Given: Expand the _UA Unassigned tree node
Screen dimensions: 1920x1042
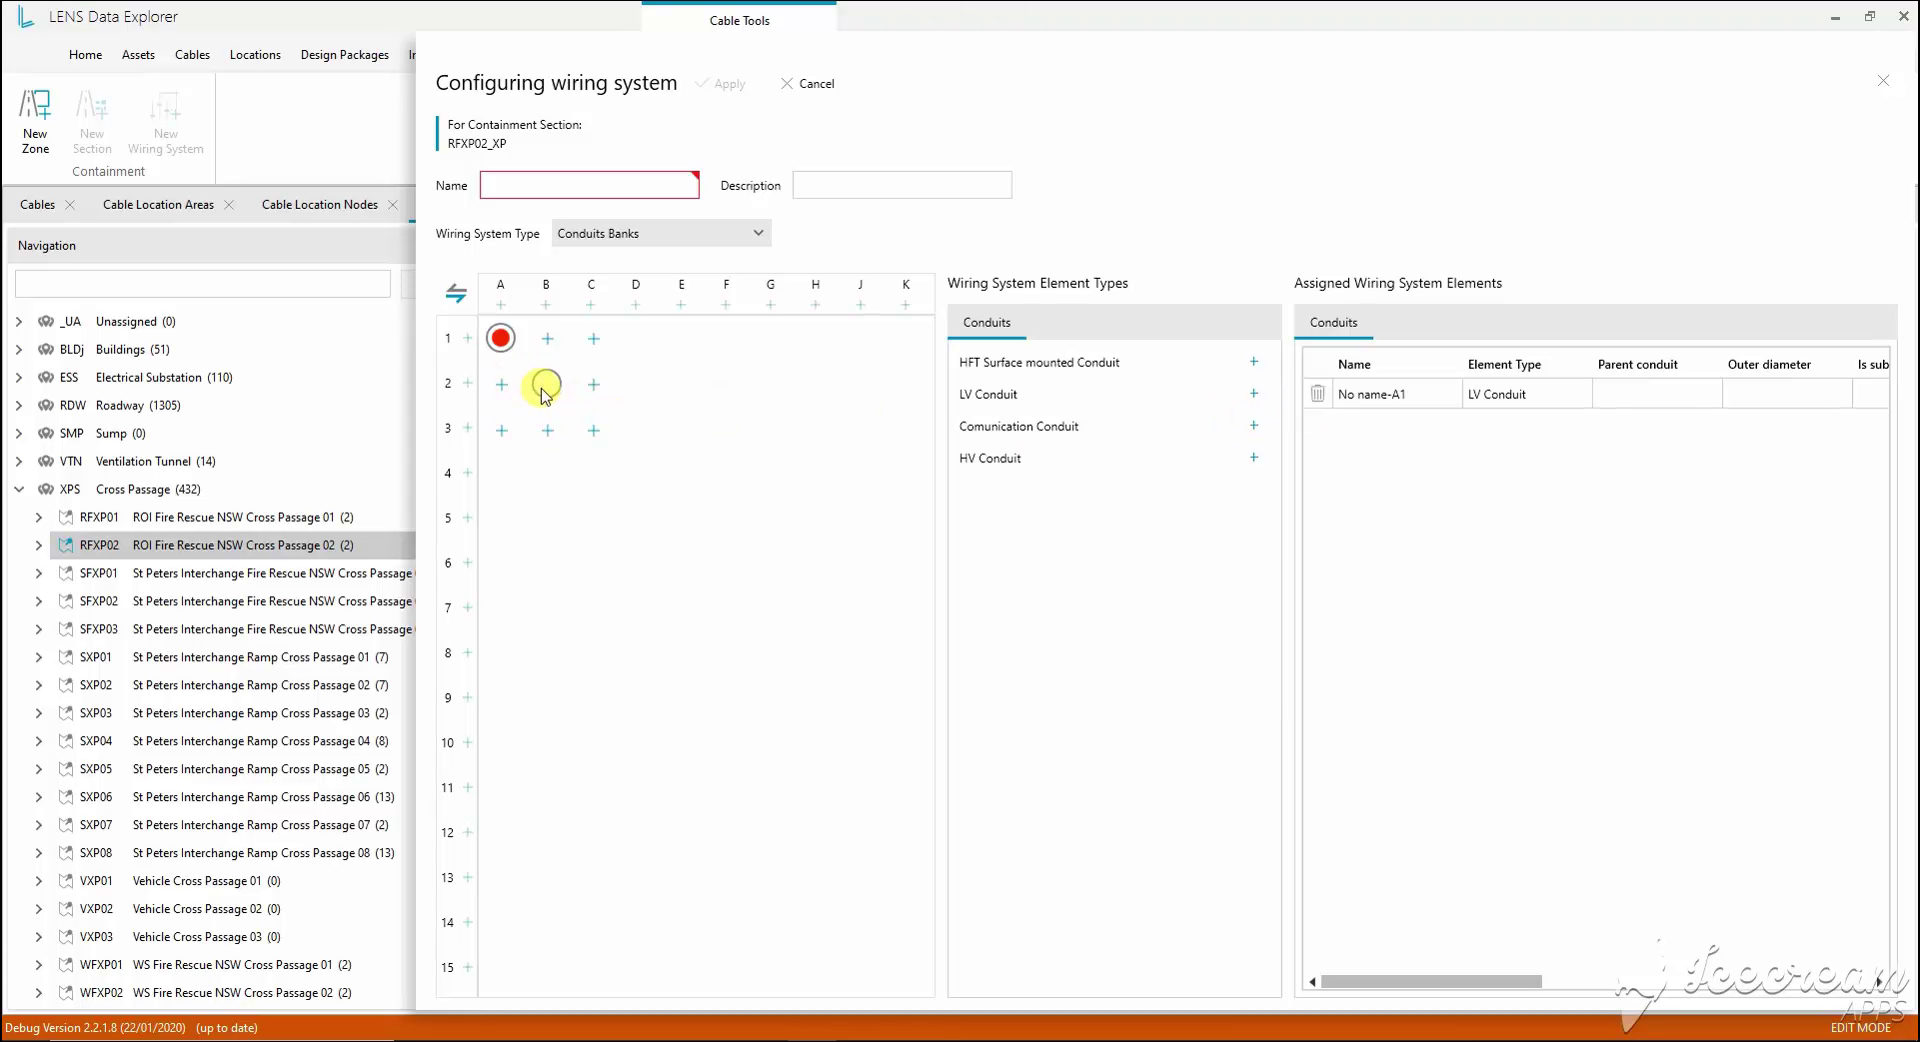Looking at the screenshot, I should click(19, 322).
